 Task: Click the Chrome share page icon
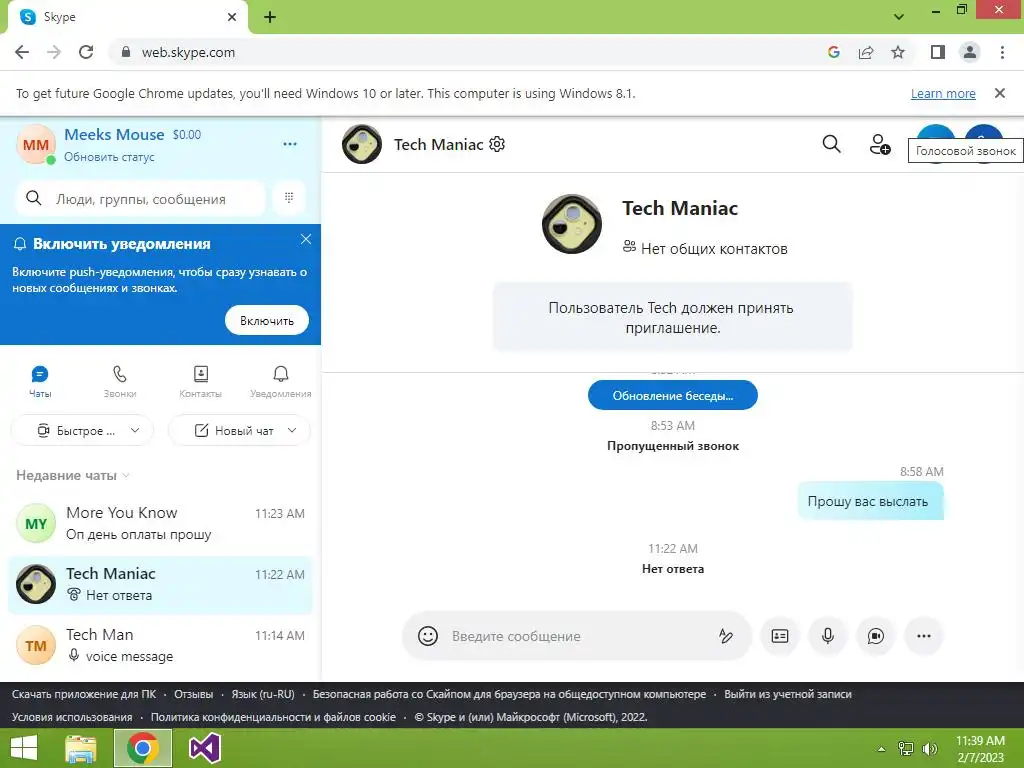[x=866, y=52]
